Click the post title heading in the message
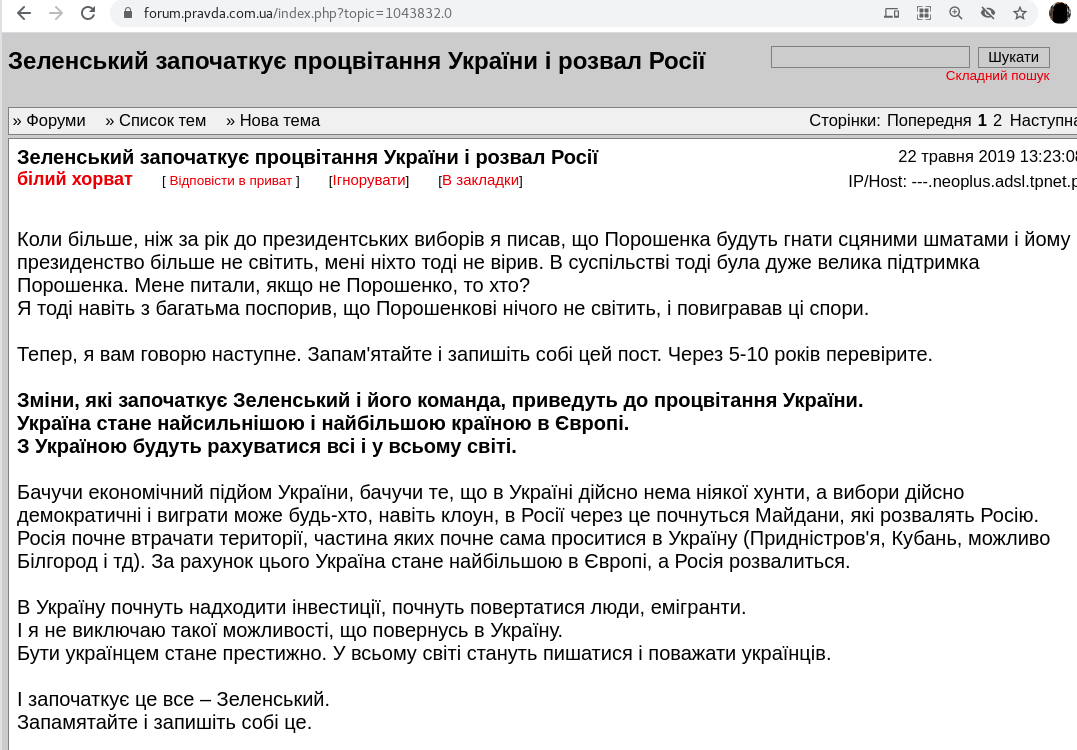The image size is (1077, 750). (307, 157)
